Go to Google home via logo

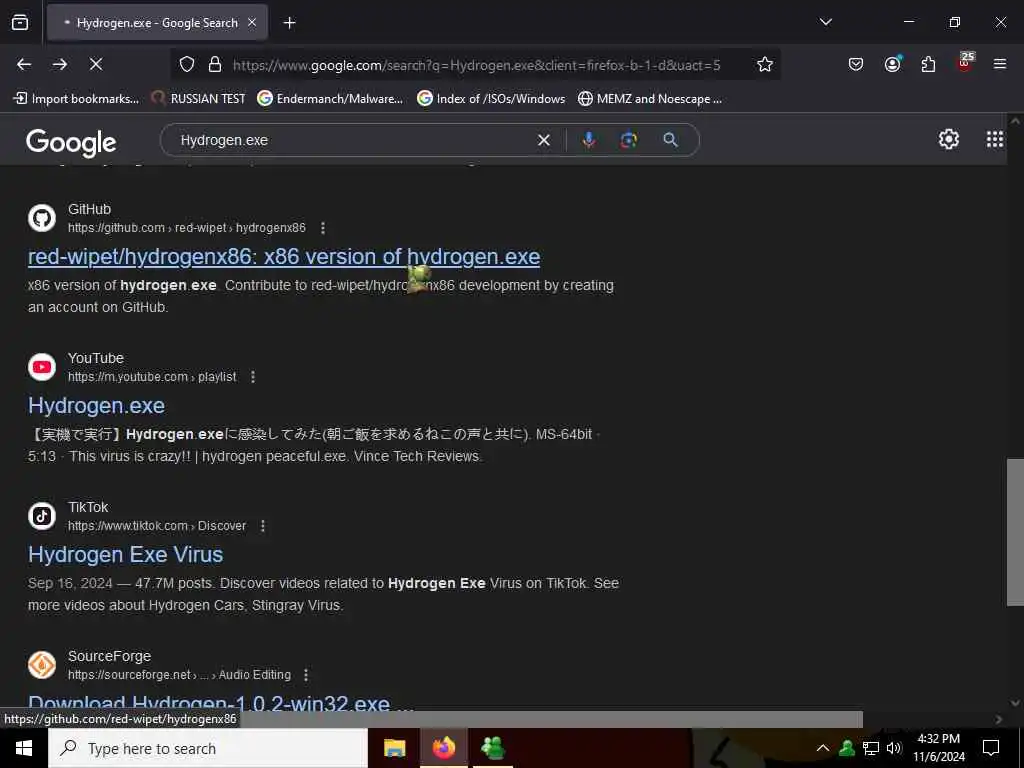pos(71,142)
